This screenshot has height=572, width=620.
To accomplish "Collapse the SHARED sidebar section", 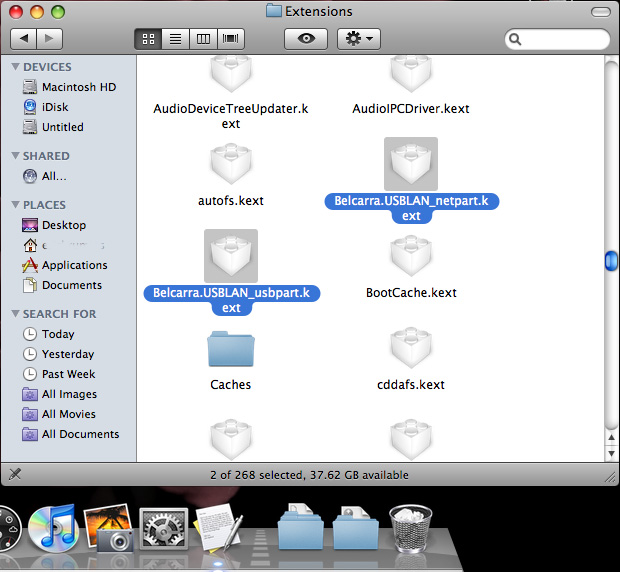I will coord(15,155).
